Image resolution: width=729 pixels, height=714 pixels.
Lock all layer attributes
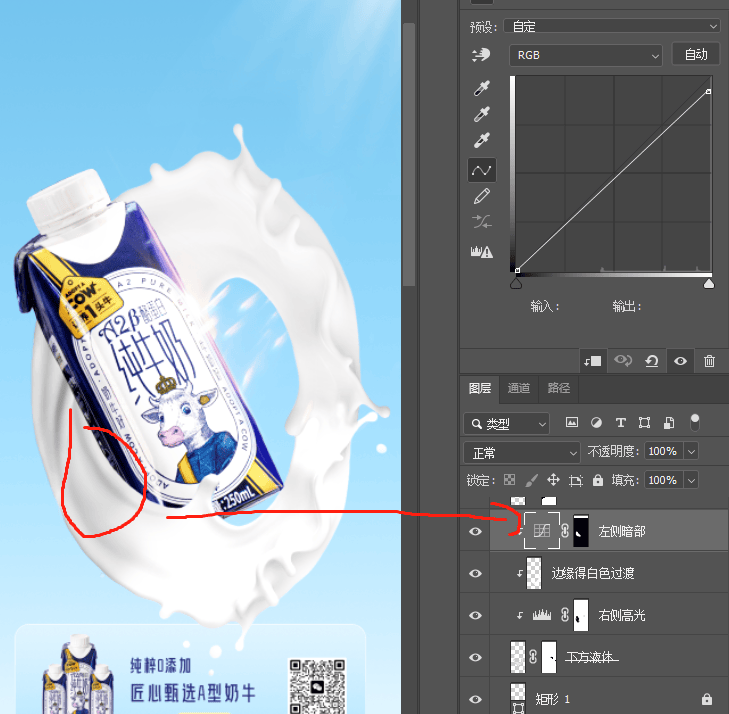tap(597, 480)
